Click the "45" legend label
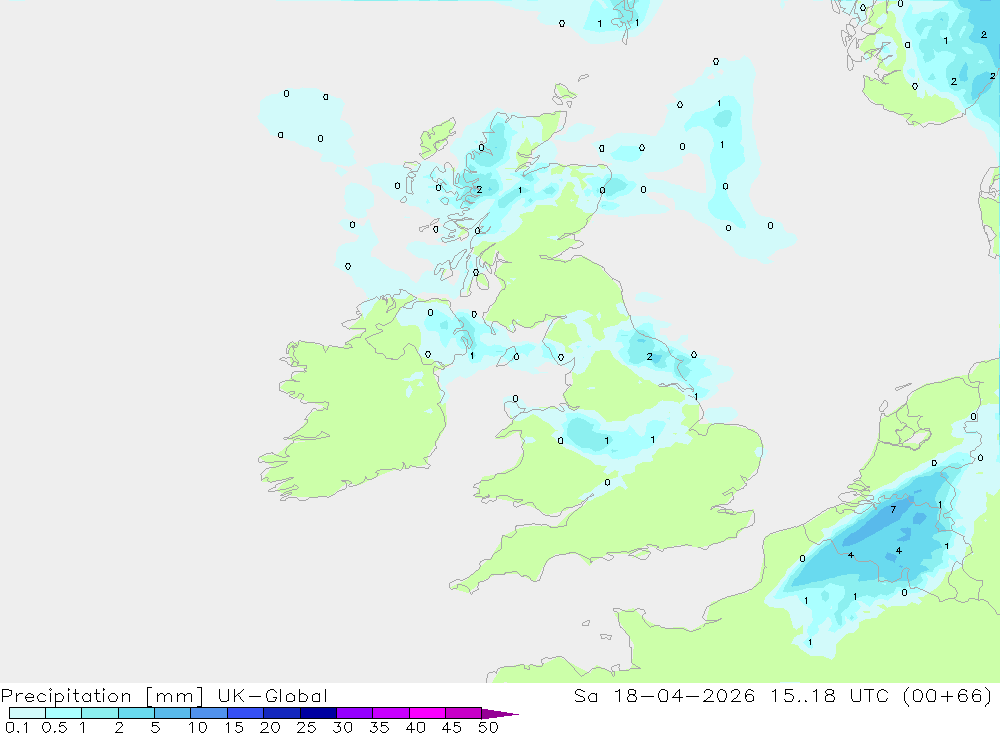 tap(452, 727)
